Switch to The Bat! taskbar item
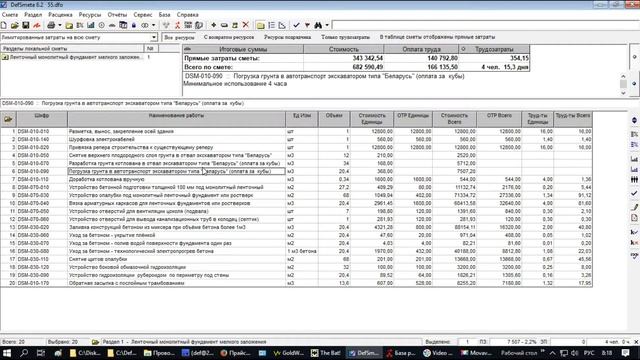The height and width of the screenshot is (360, 640). pos(326,353)
